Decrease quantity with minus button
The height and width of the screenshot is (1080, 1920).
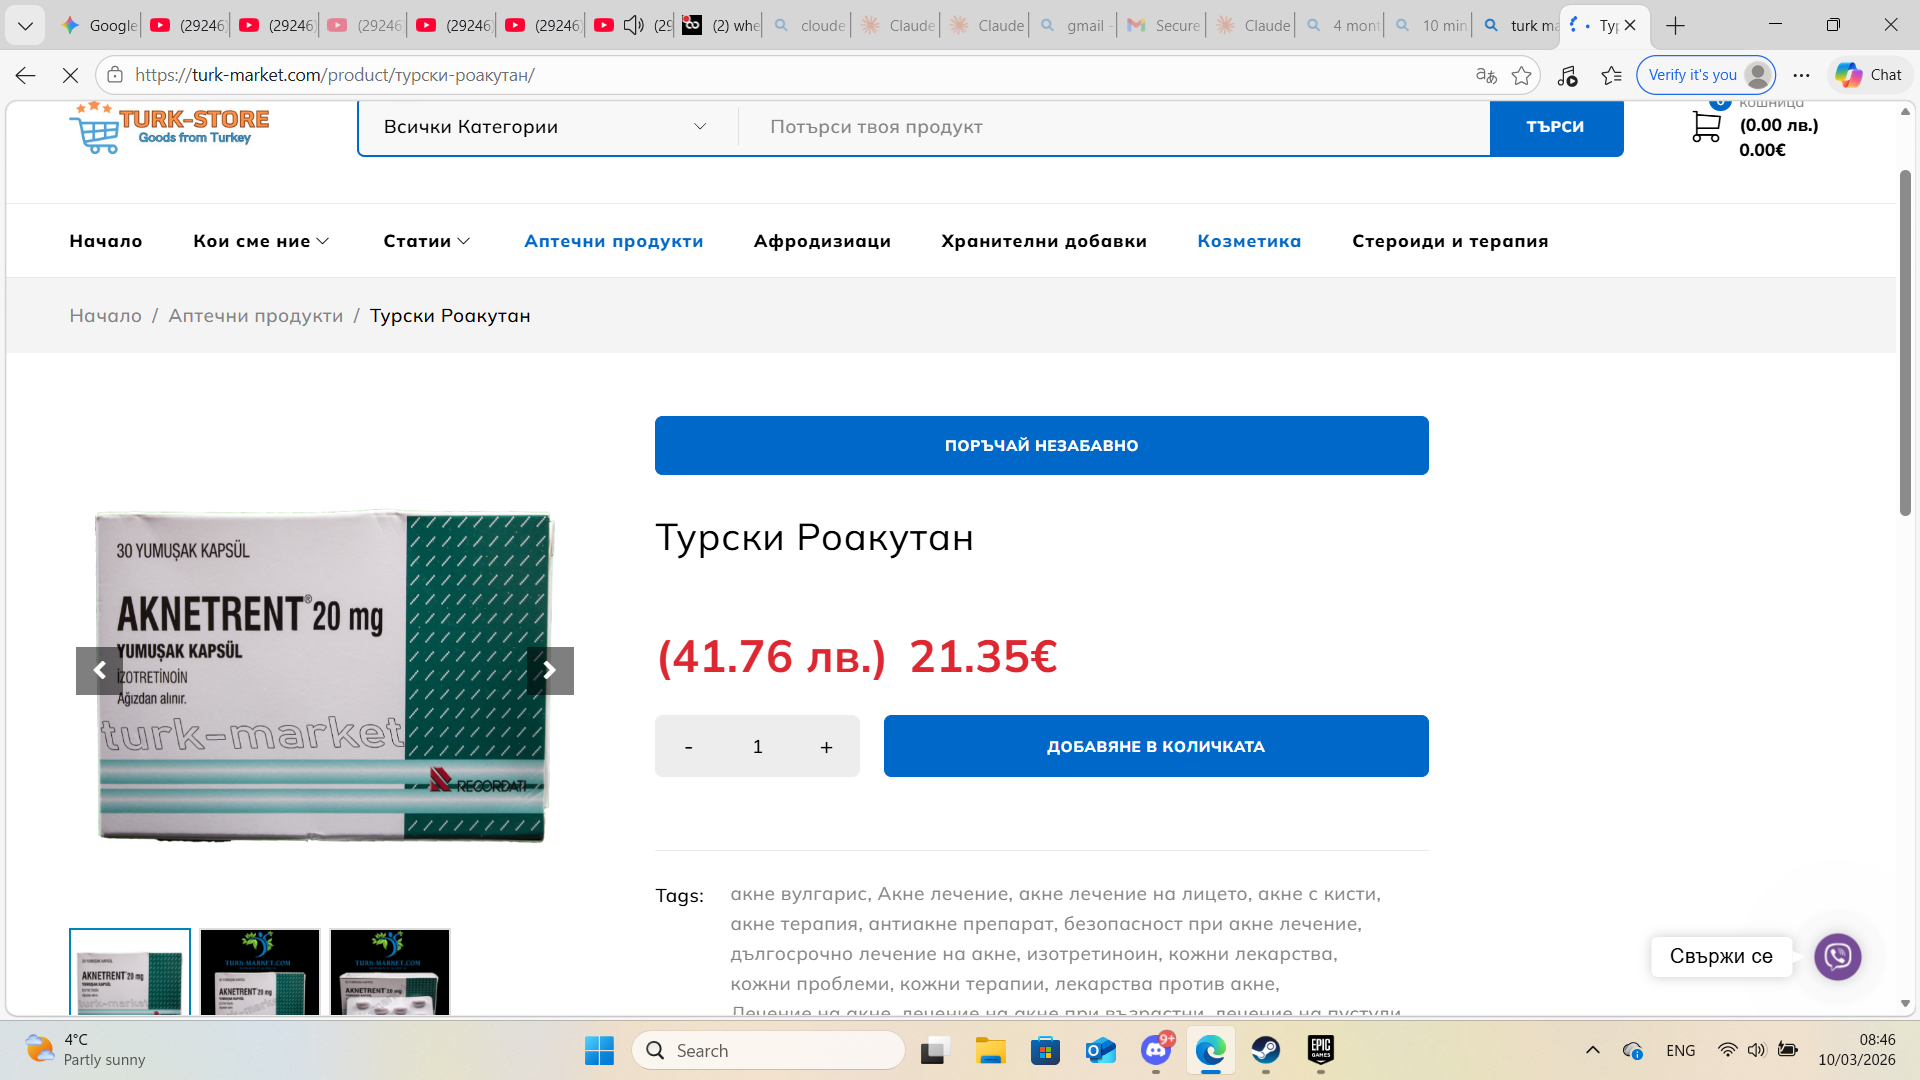pyautogui.click(x=688, y=747)
